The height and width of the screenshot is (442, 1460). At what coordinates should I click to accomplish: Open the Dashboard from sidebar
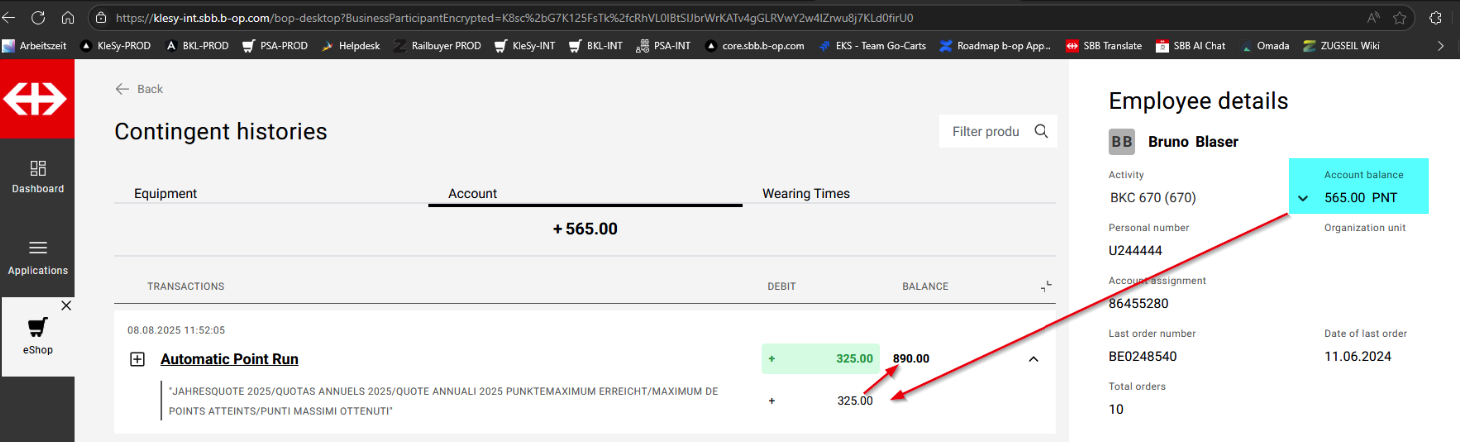click(x=38, y=177)
